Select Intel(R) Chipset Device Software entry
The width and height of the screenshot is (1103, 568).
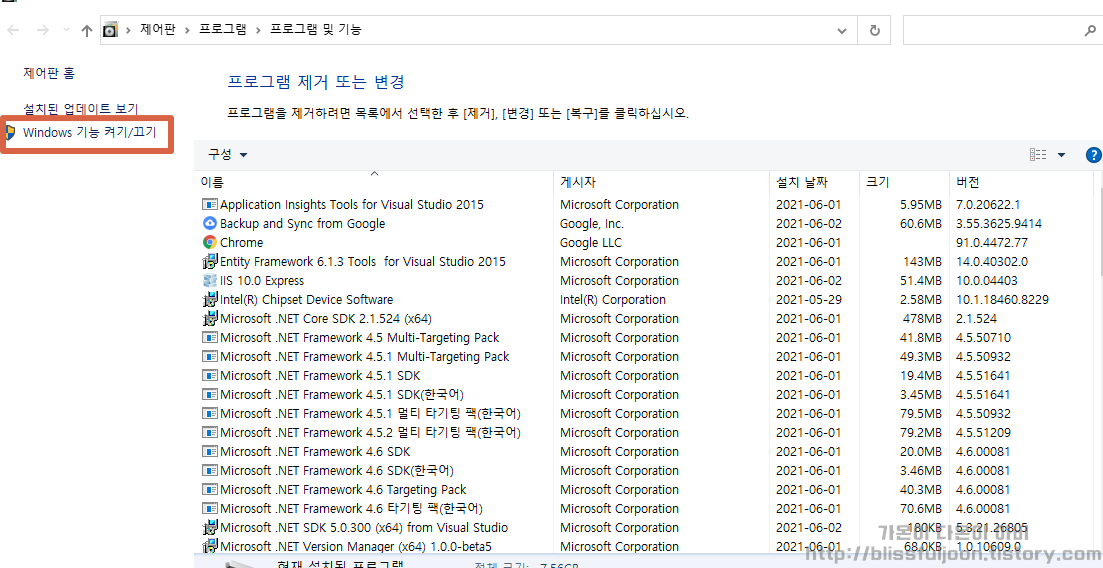tap(307, 300)
